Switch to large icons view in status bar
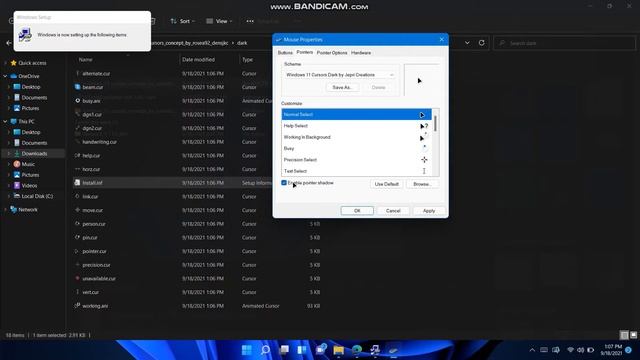Screen dimensions: 640x360 (633, 335)
